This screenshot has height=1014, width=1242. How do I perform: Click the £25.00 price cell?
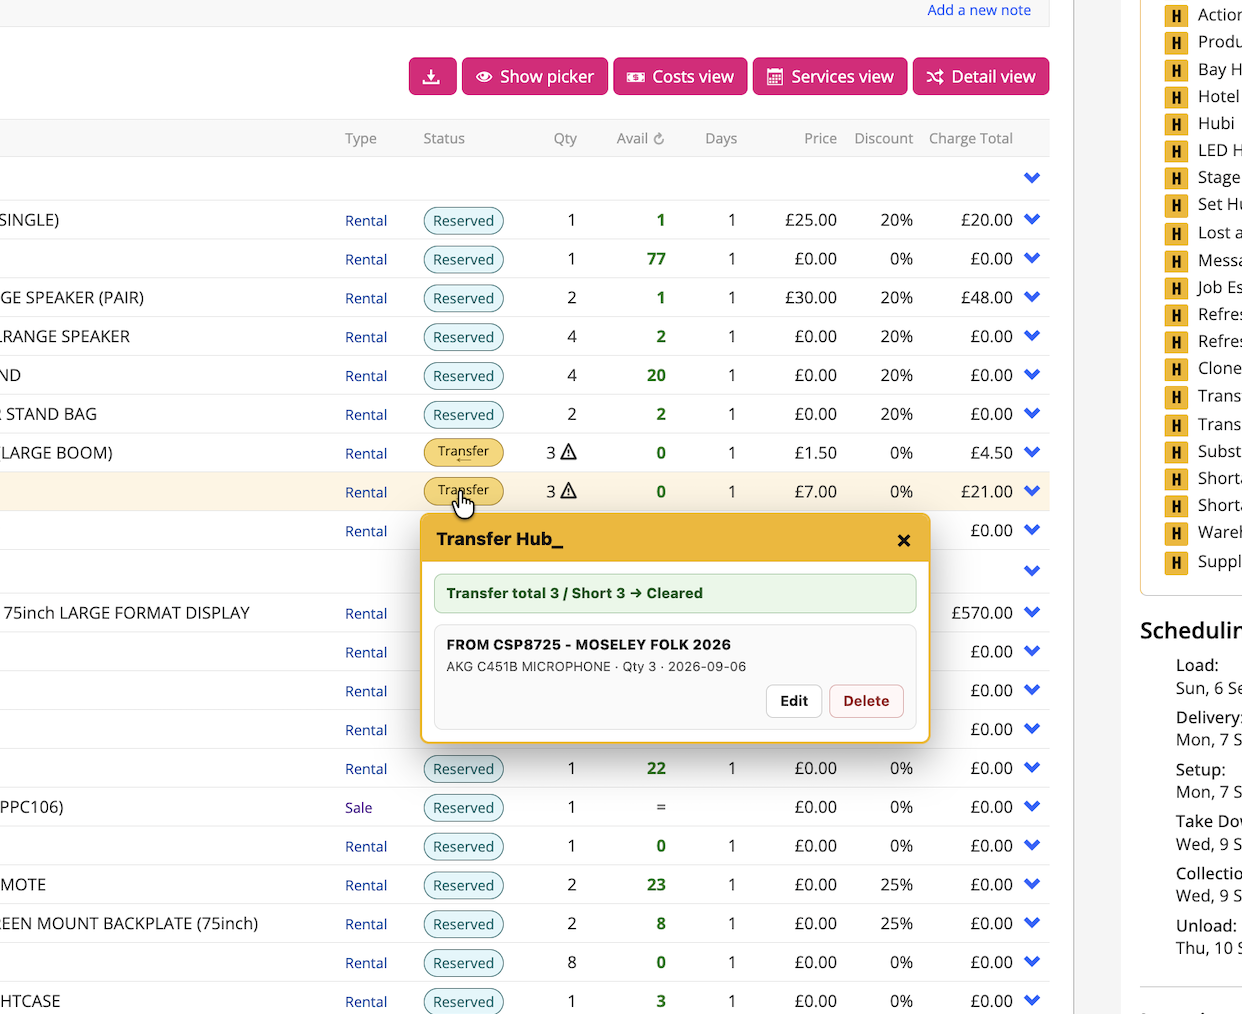[811, 220]
